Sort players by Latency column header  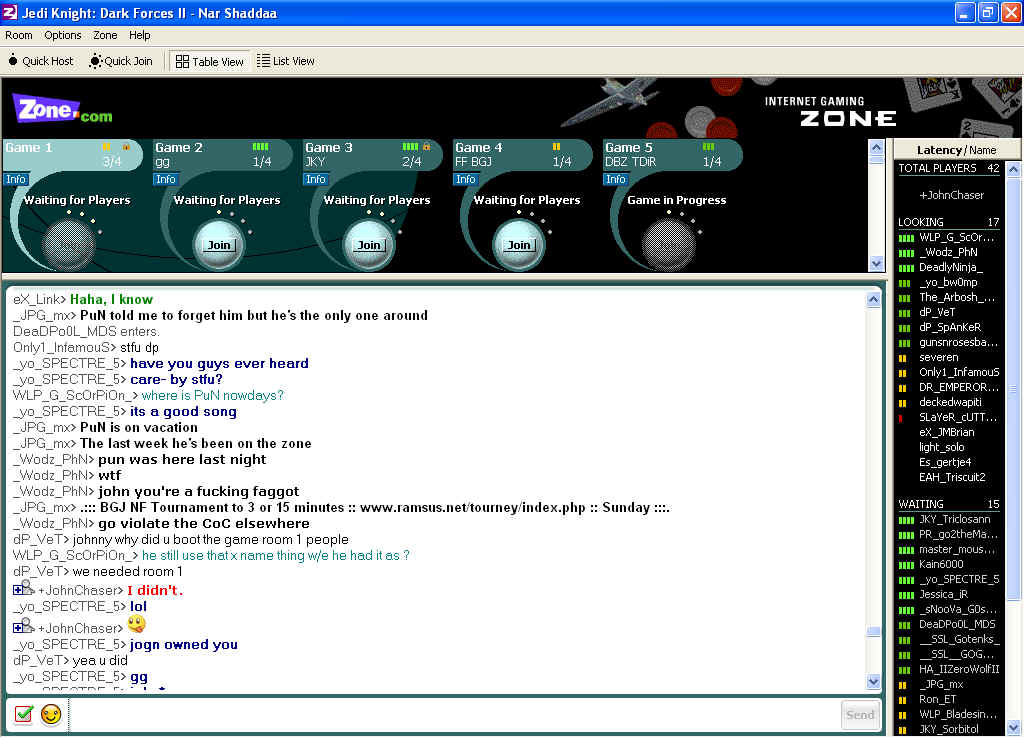tap(939, 150)
